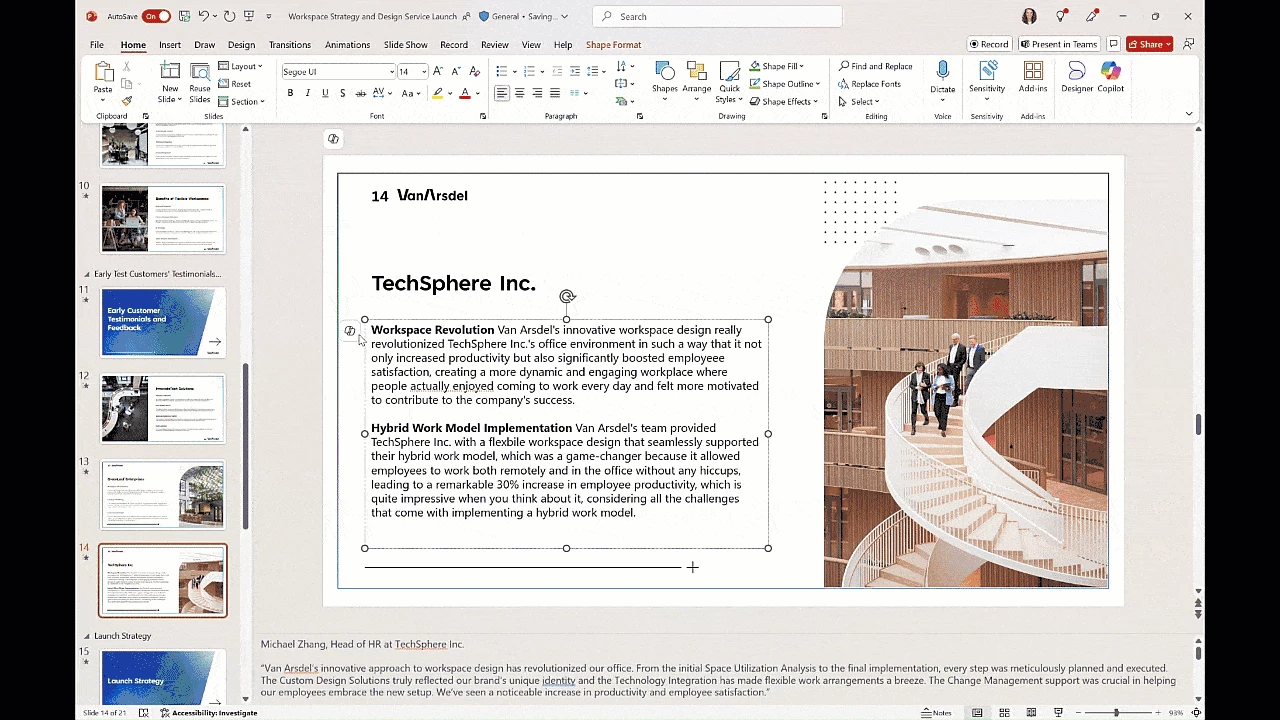Select slide 12 thumbnail
This screenshot has width=1280, height=720.
[163, 409]
